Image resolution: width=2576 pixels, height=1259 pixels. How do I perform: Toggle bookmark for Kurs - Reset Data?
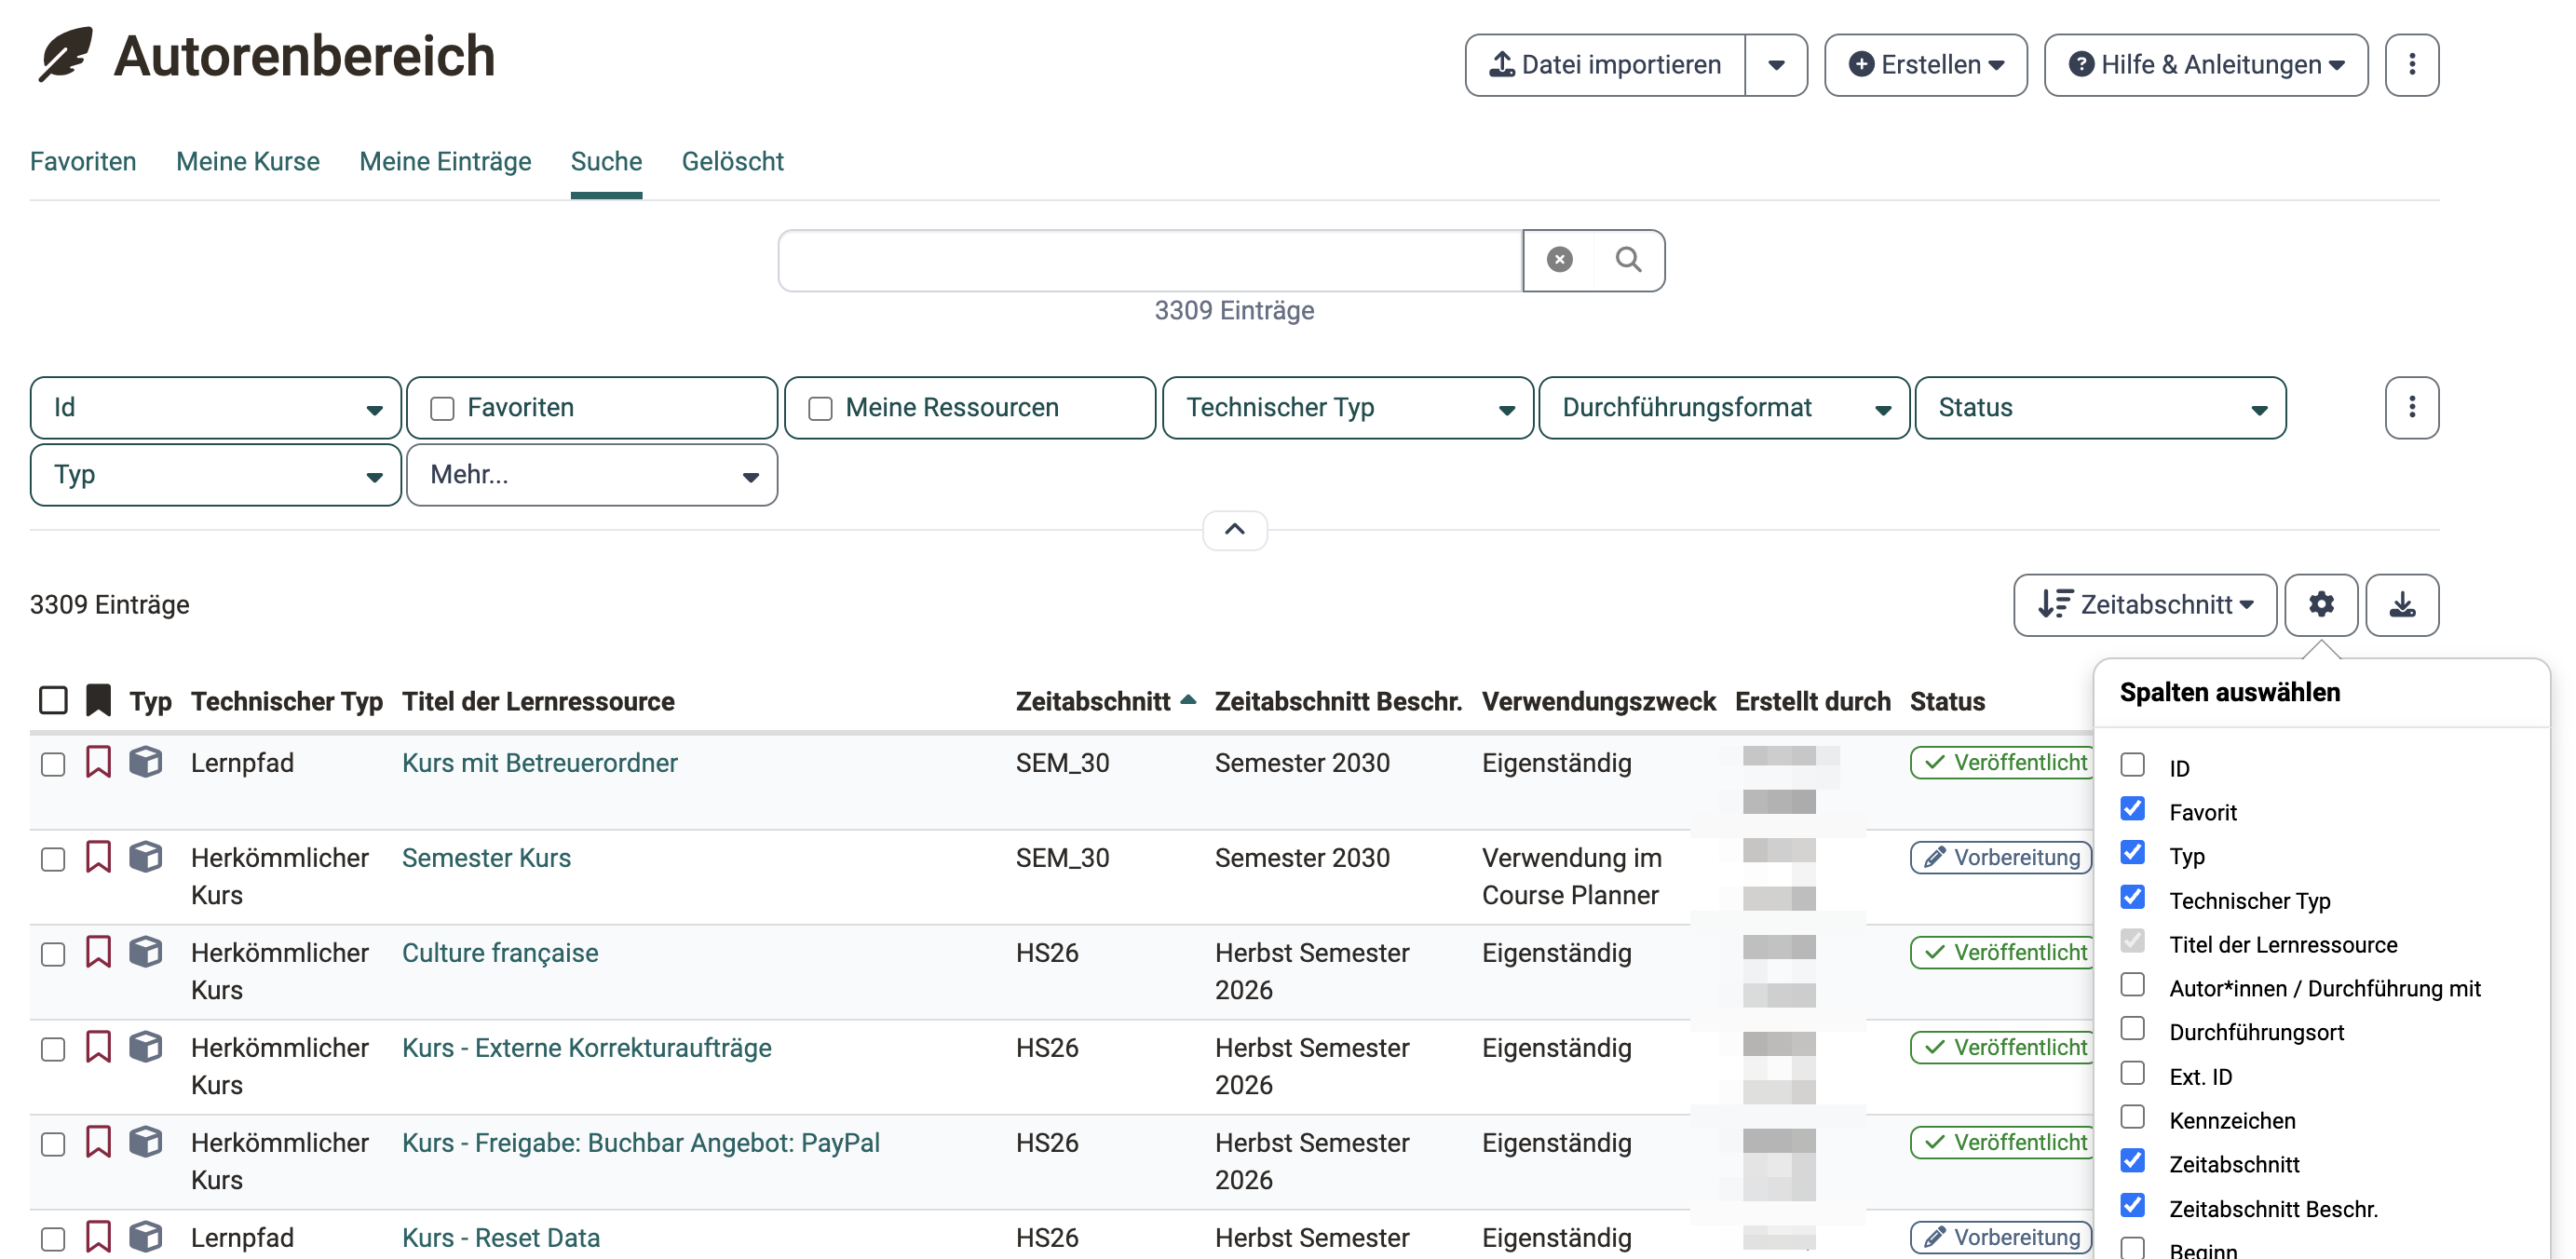tap(98, 1237)
